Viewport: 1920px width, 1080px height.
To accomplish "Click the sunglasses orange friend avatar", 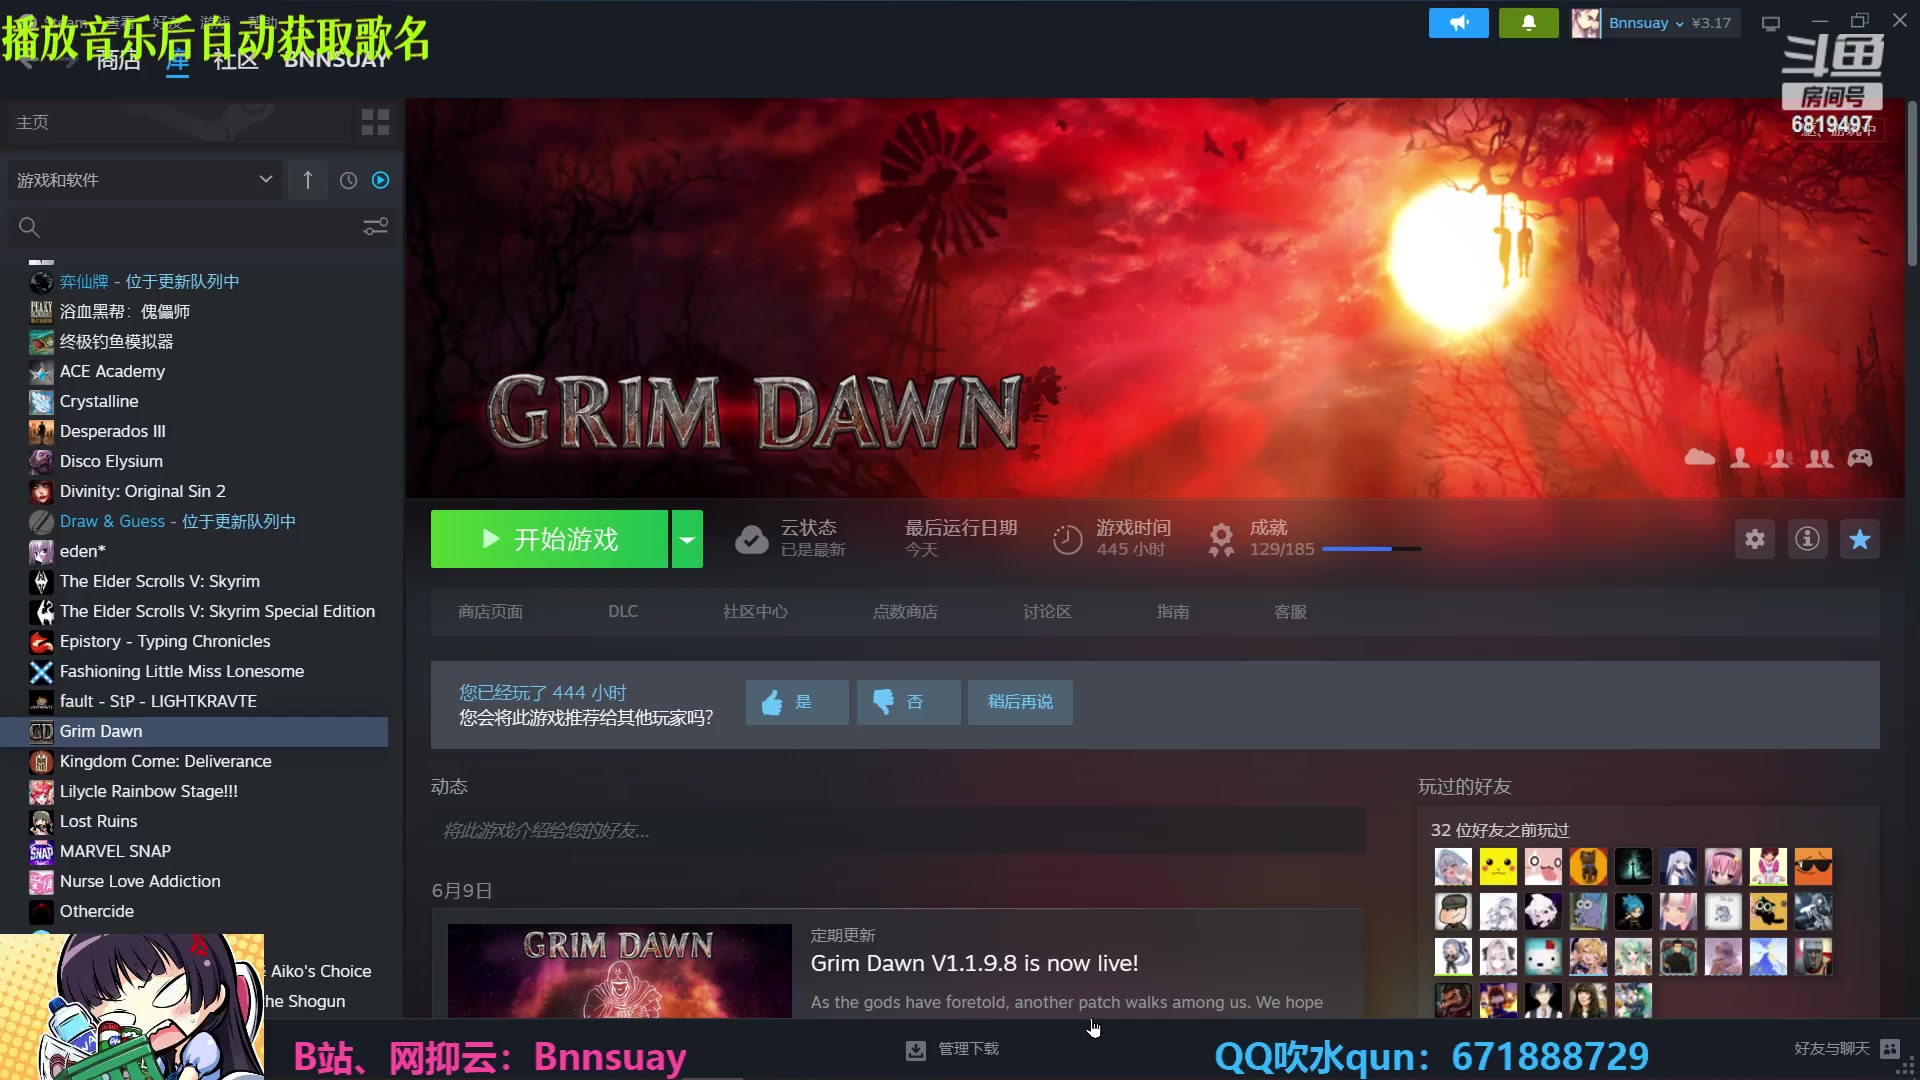I will point(1813,867).
